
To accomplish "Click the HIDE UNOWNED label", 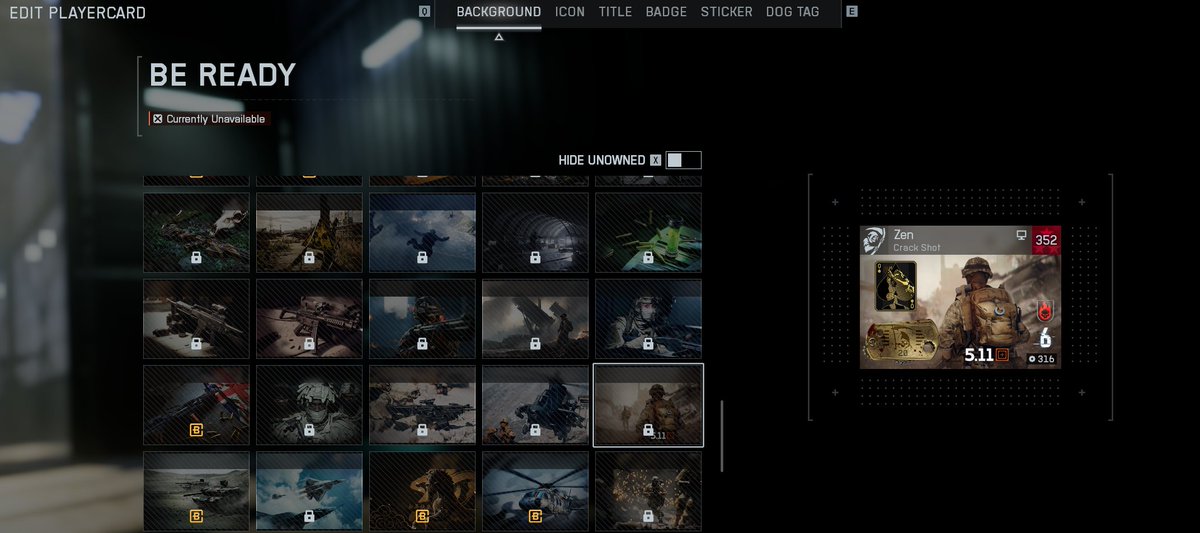I will 602,160.
